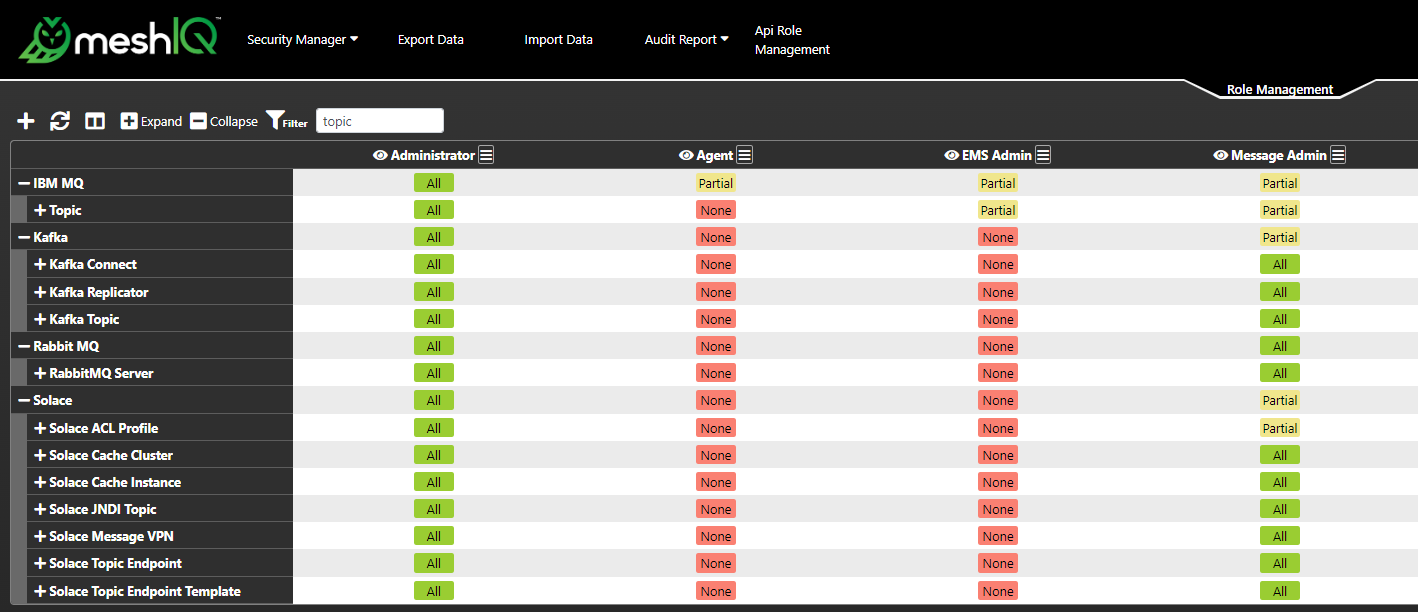Image resolution: width=1418 pixels, height=612 pixels.
Task: Refresh the role grid using the refresh icon
Action: [x=60, y=120]
